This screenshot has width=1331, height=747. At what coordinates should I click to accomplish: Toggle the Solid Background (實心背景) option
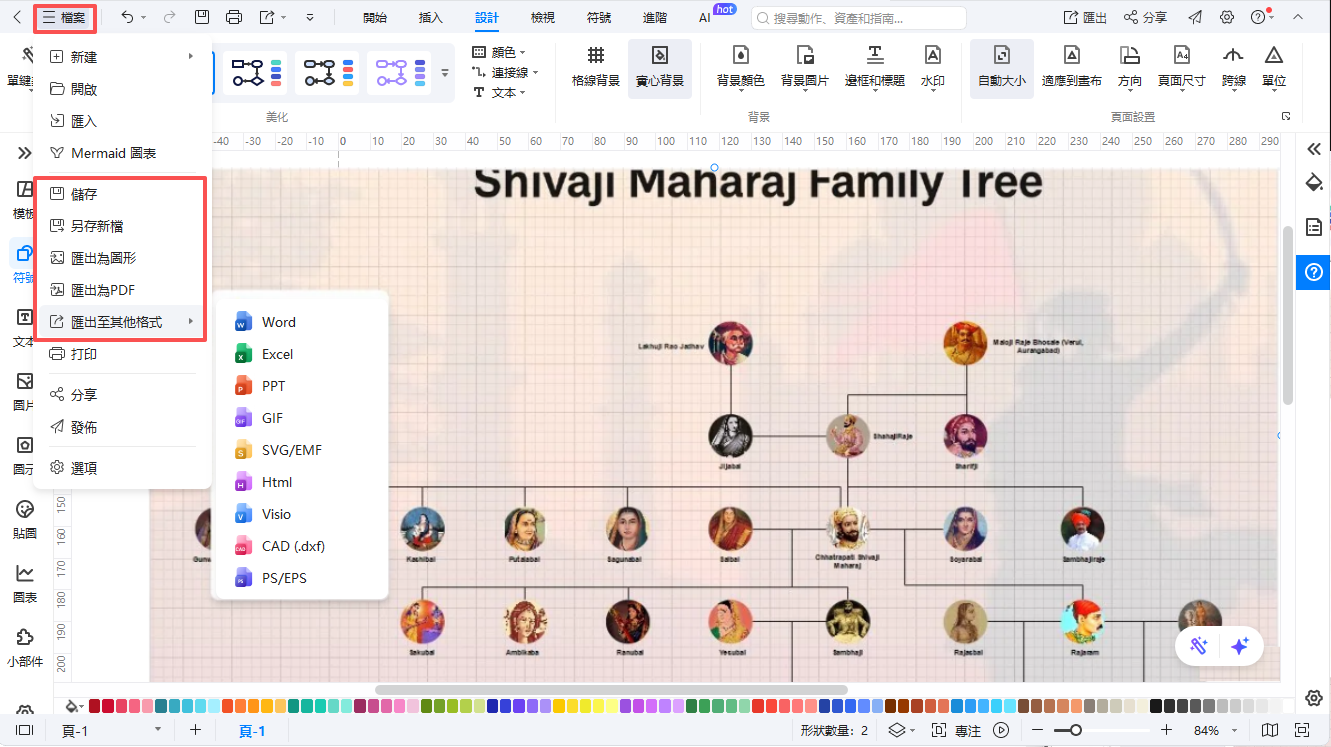[x=659, y=66]
